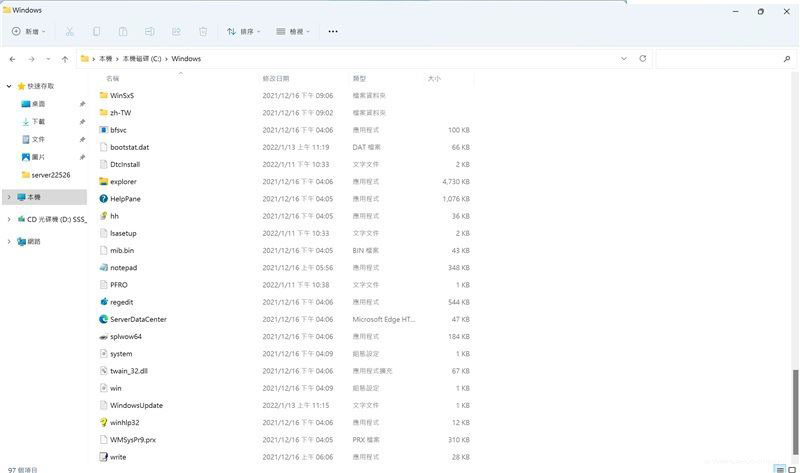
Task: Click the vertical scrollbar thumb in file list
Action: click(795, 412)
